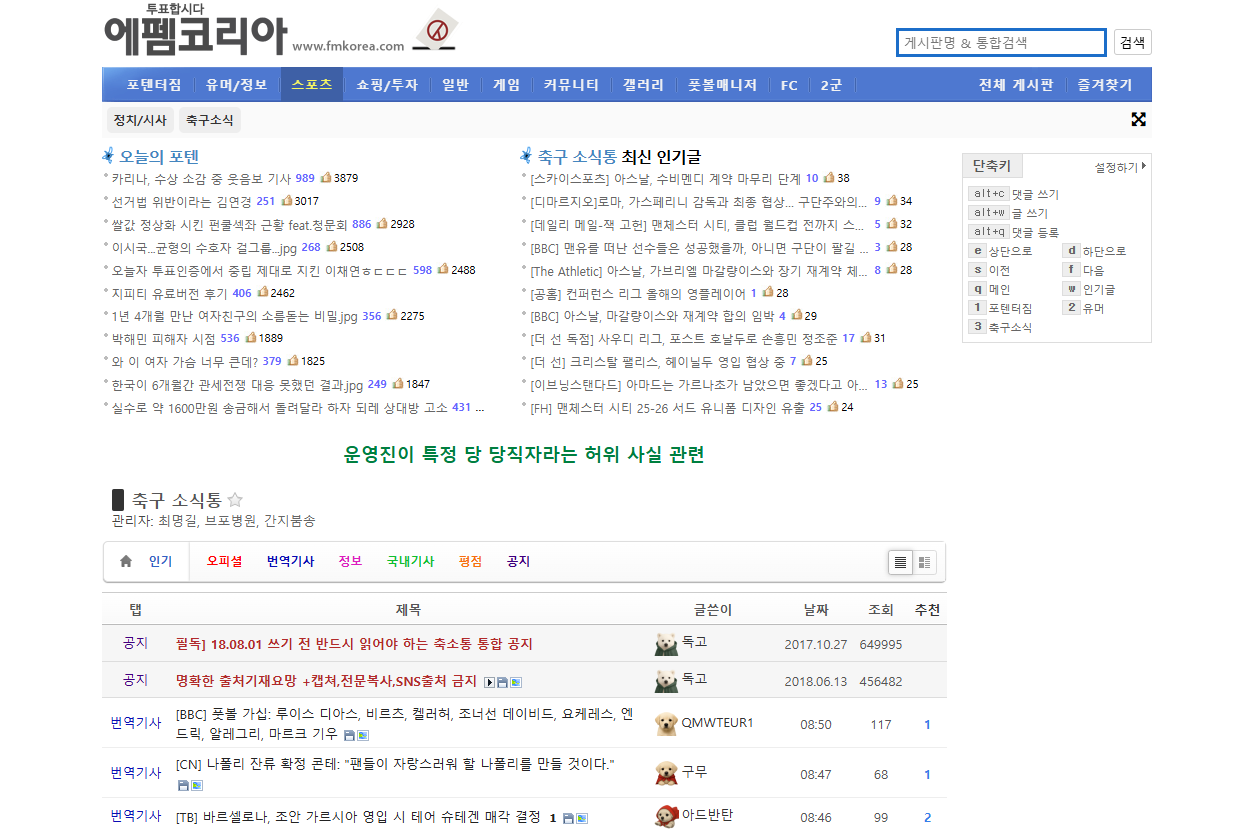Select the 국내기사 category tab

tap(410, 561)
